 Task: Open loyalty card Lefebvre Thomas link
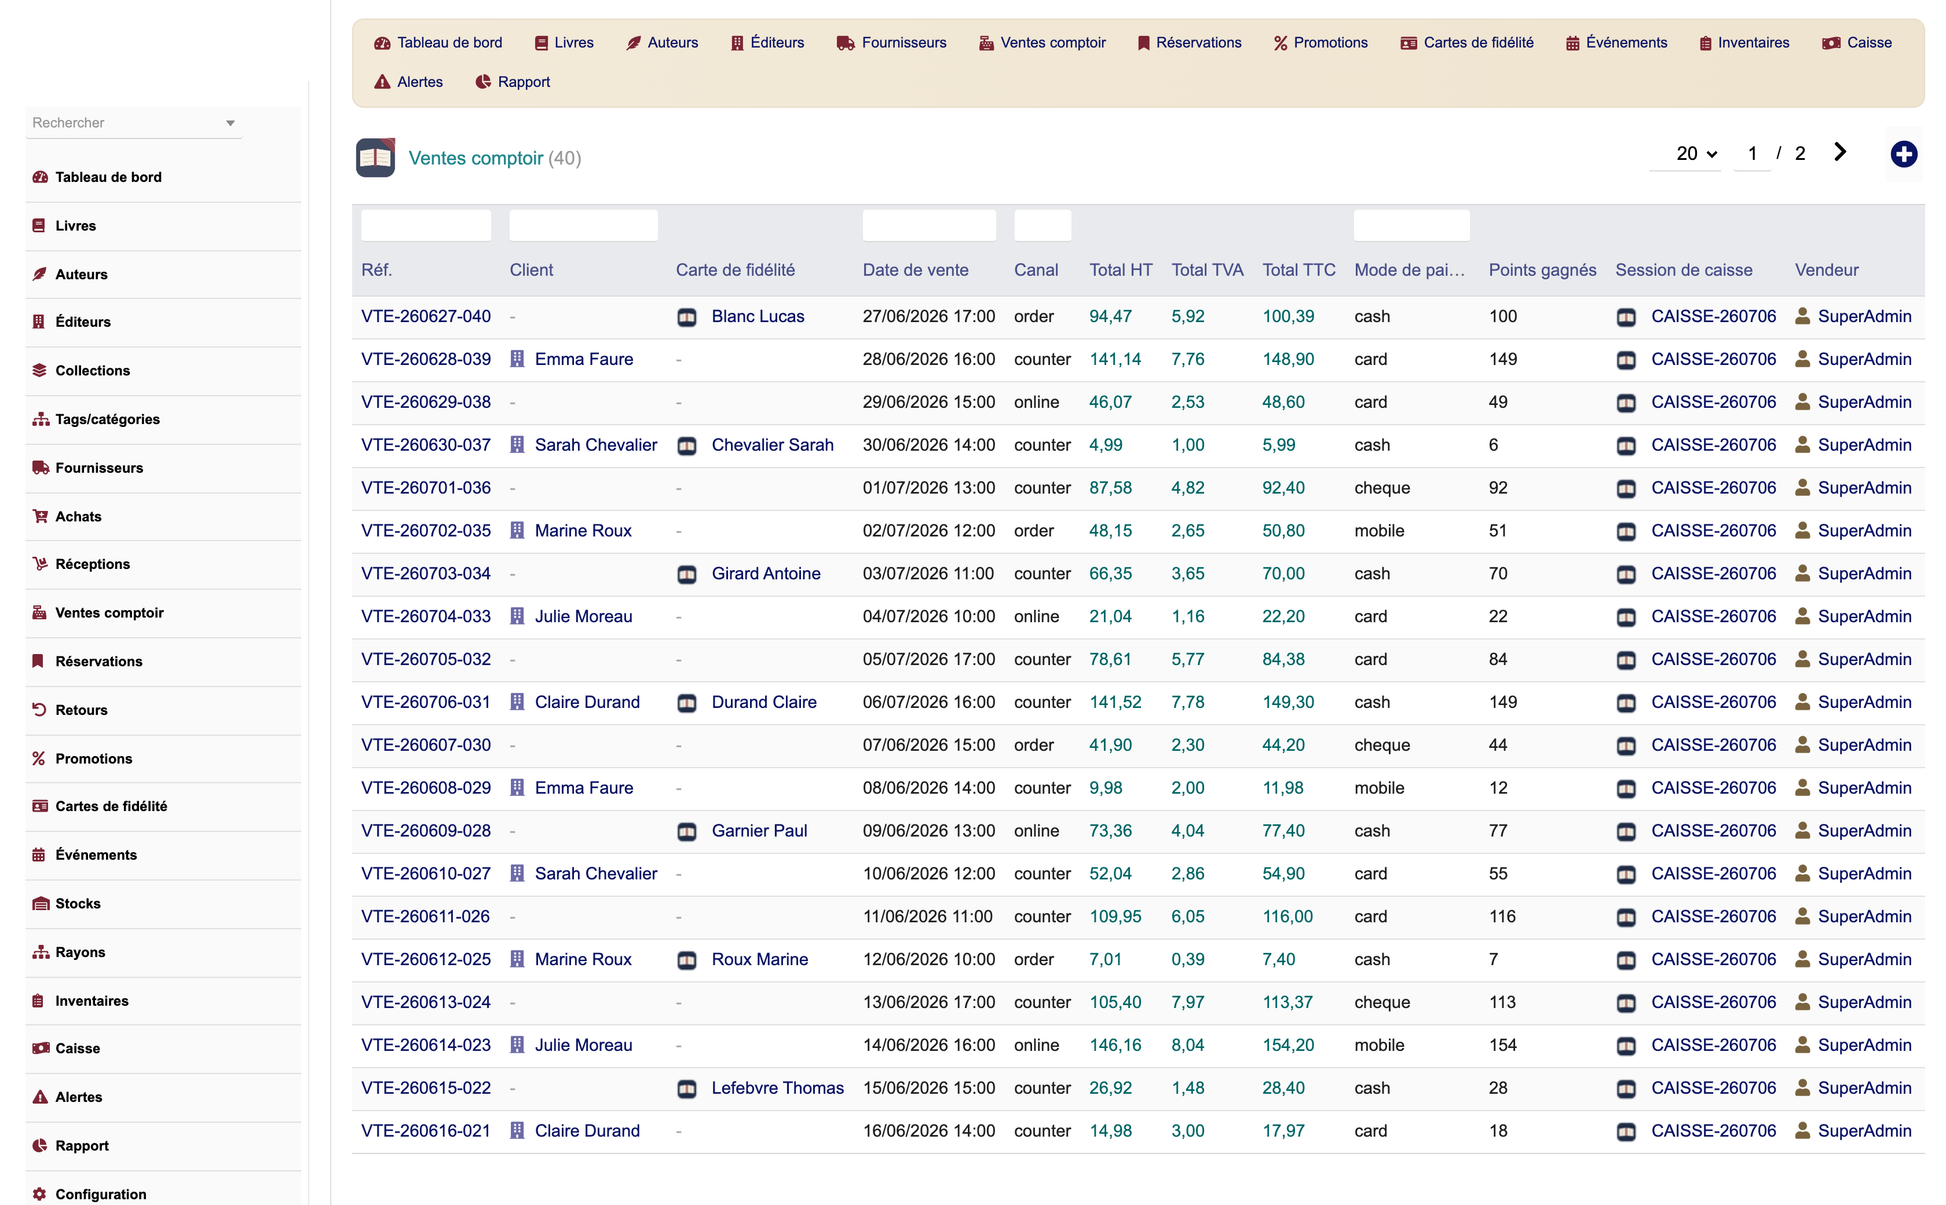pyautogui.click(x=778, y=1088)
